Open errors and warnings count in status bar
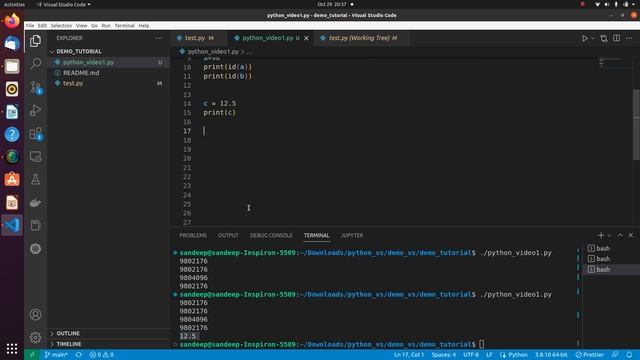640x360 pixels. [x=102, y=355]
